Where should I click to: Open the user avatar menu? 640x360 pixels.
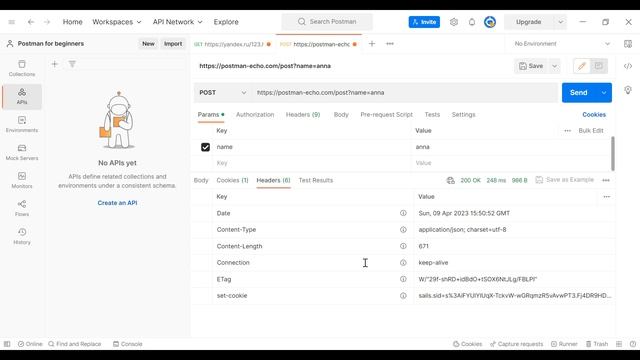point(490,22)
